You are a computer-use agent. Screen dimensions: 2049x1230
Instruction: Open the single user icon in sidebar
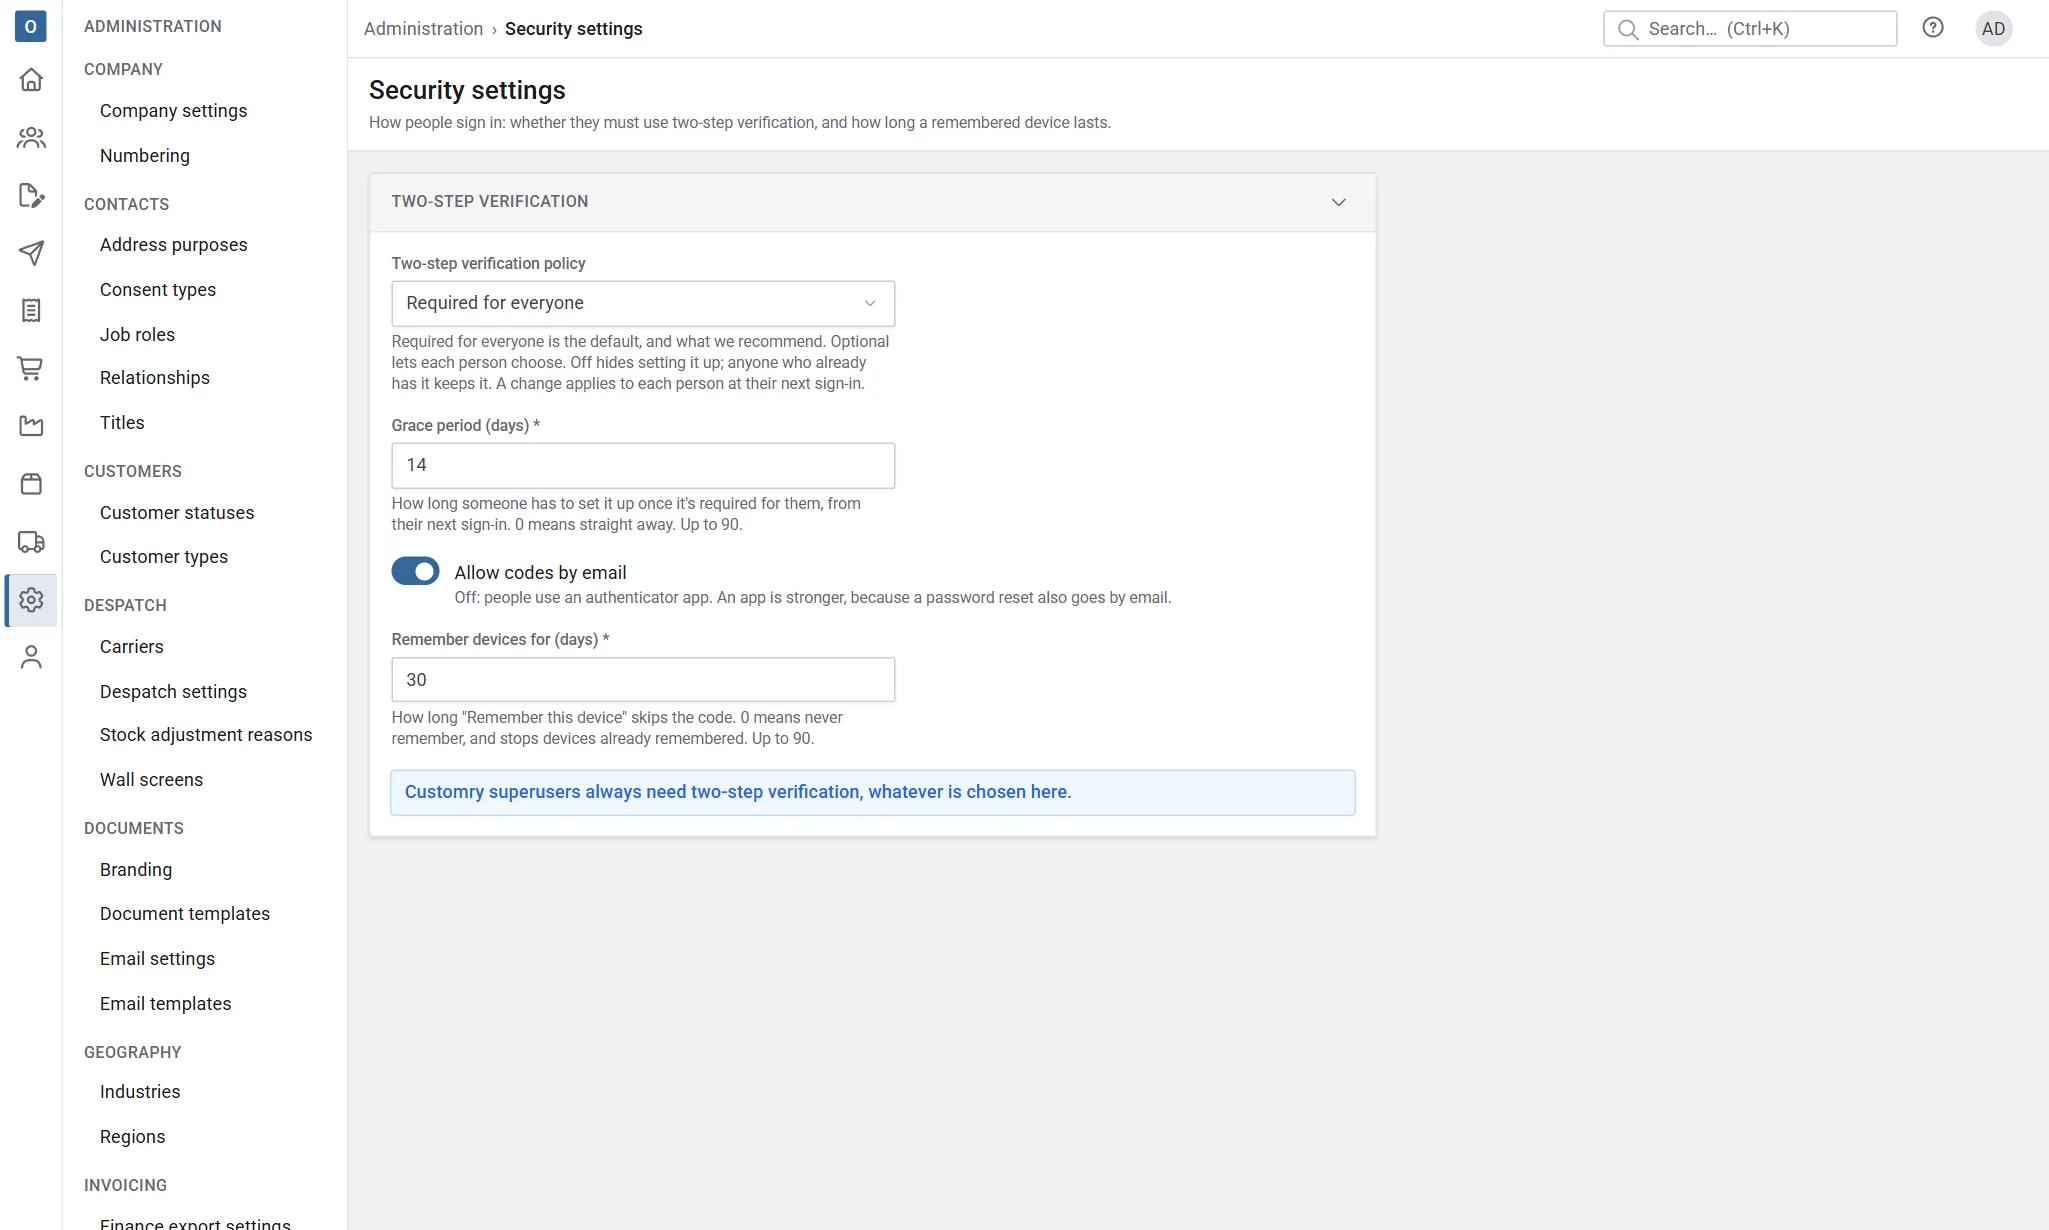[31, 657]
